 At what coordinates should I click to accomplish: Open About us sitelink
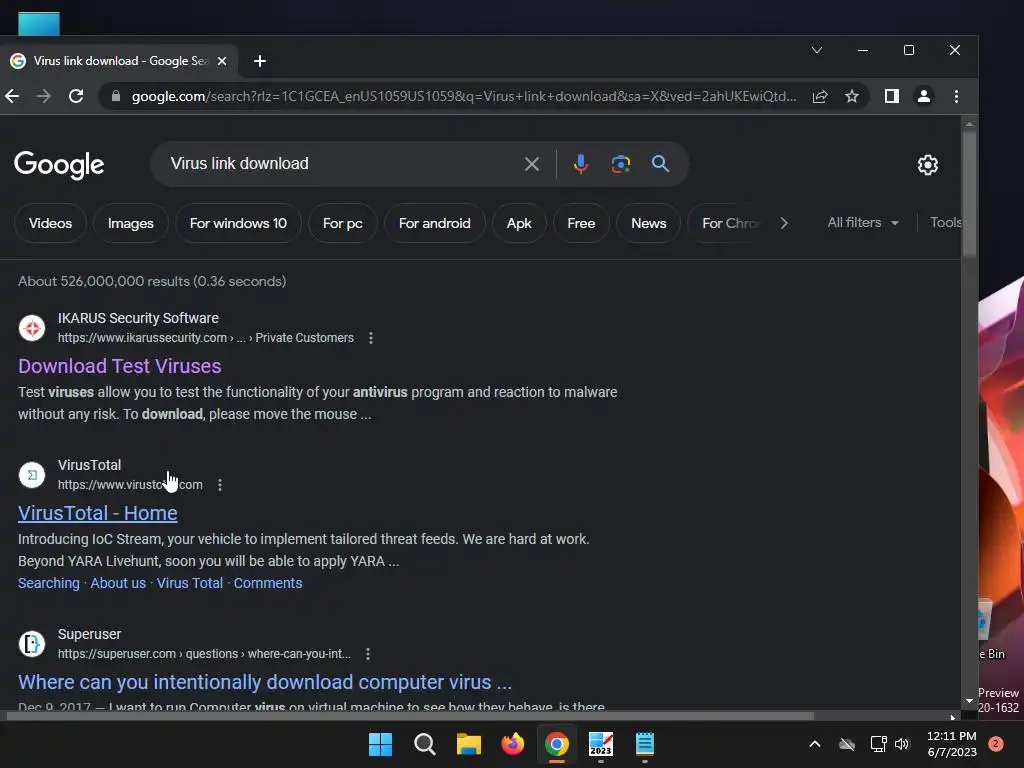(118, 583)
